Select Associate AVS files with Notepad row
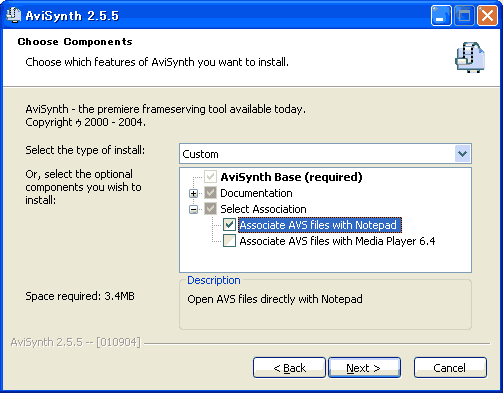This screenshot has width=503, height=393. 320,225
